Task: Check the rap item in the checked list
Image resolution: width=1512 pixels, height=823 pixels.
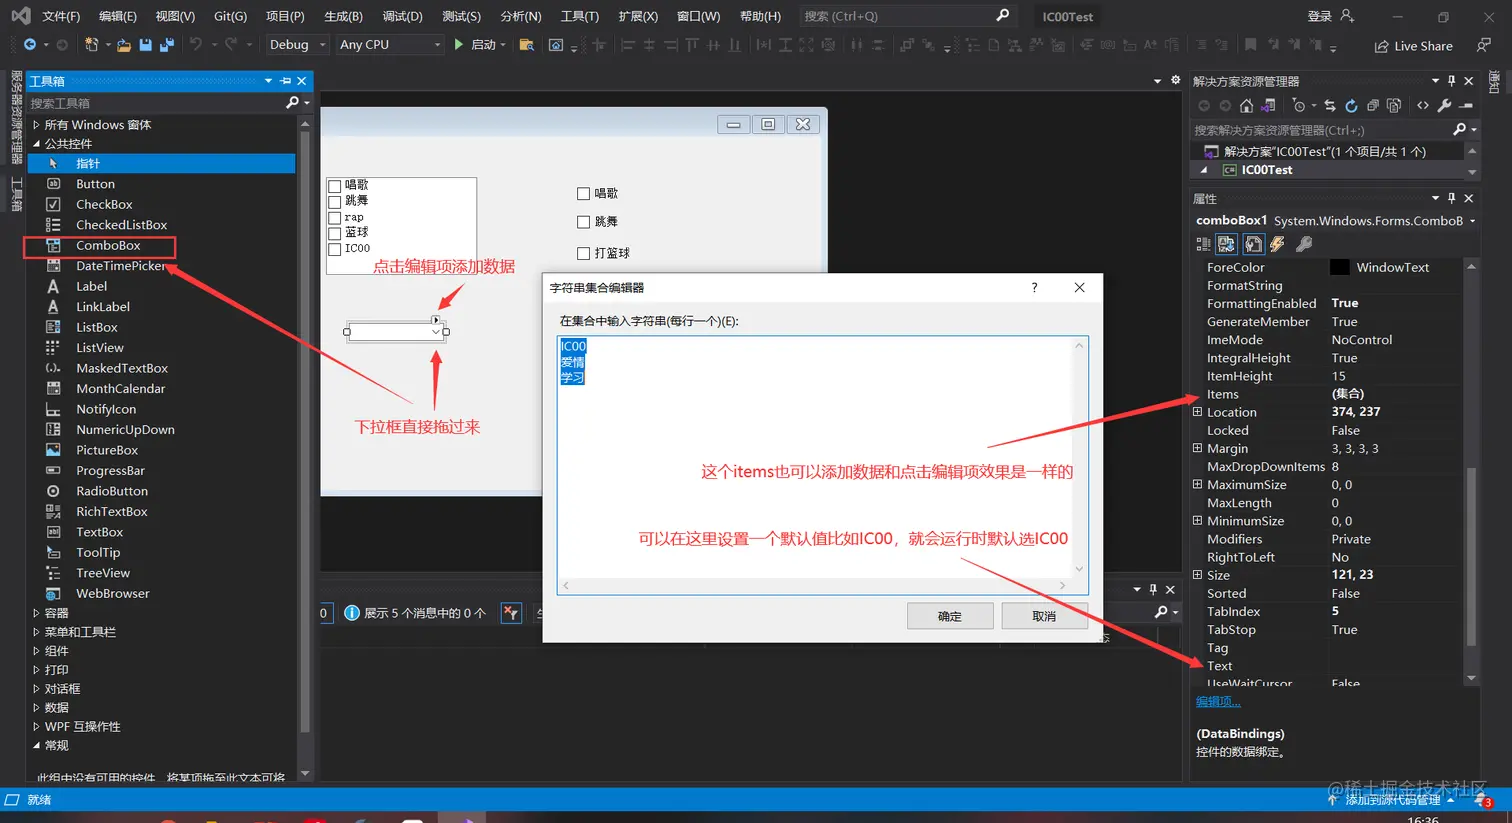Action: click(335, 217)
